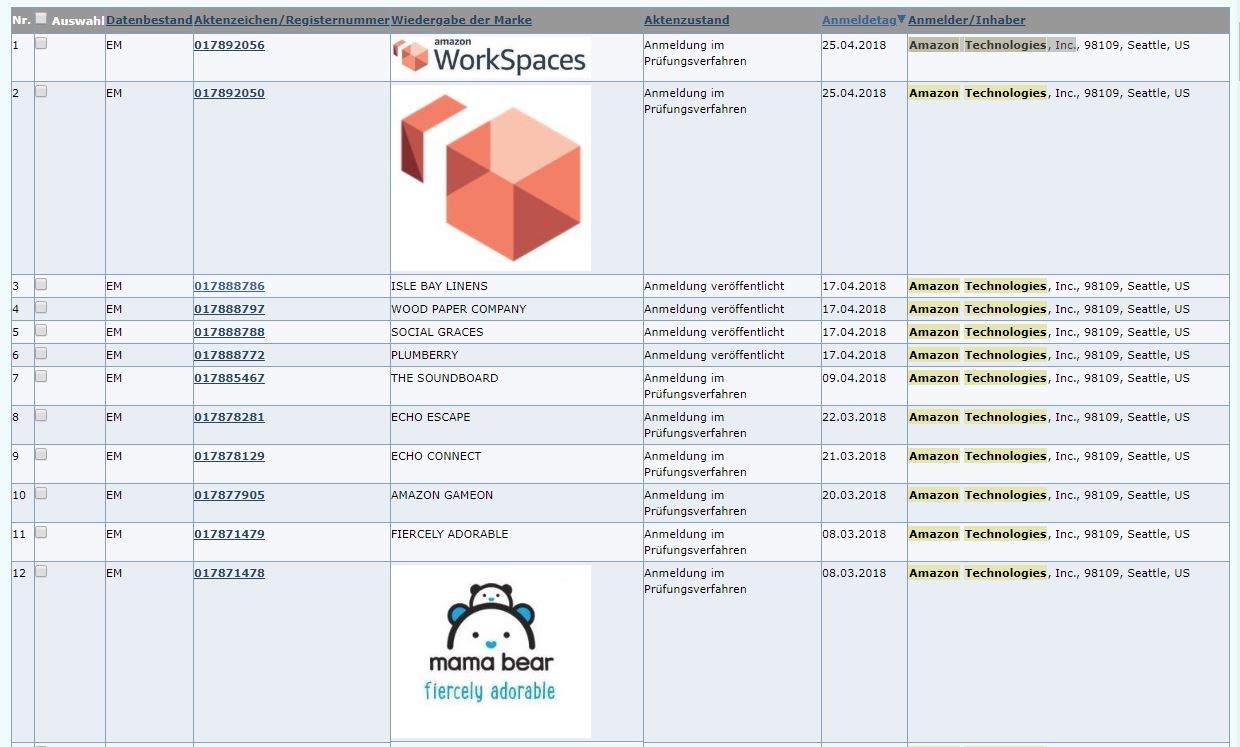1240x747 pixels.
Task: Sort by Wiedergabe der Marke header
Action: 462,20
